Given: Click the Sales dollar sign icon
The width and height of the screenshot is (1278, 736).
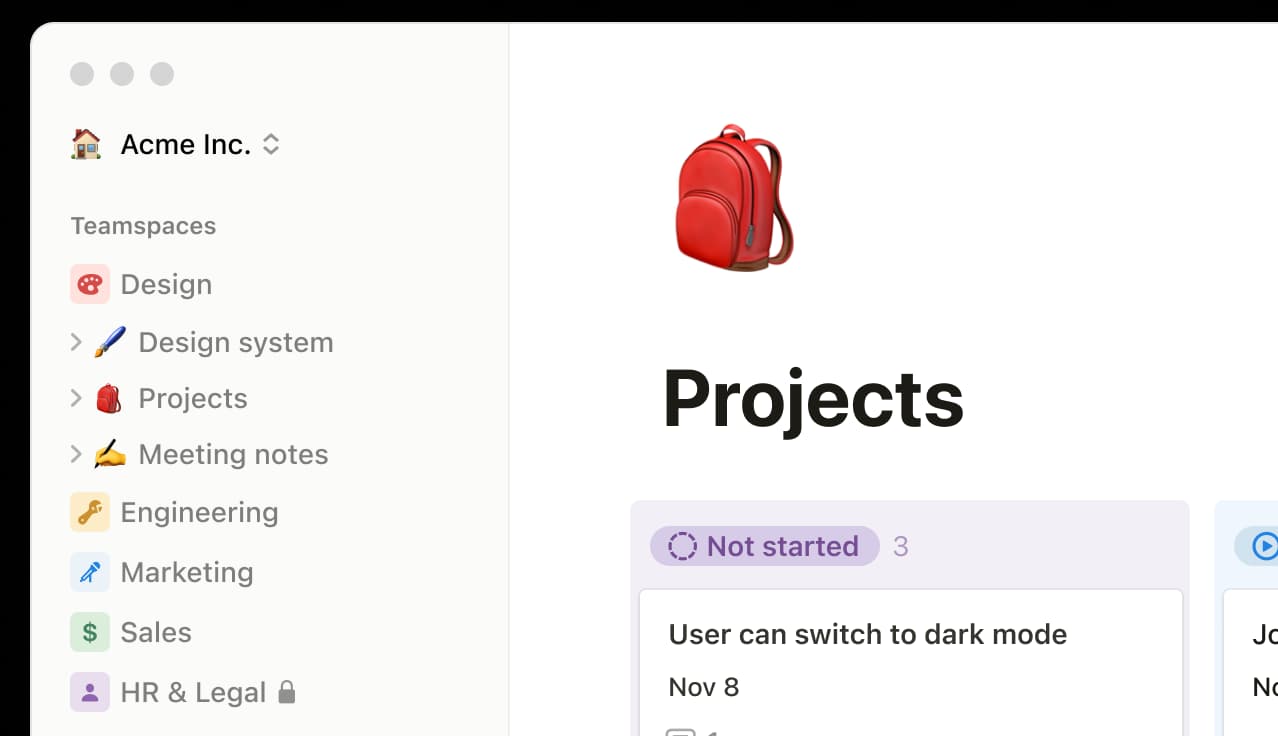Looking at the screenshot, I should (90, 632).
